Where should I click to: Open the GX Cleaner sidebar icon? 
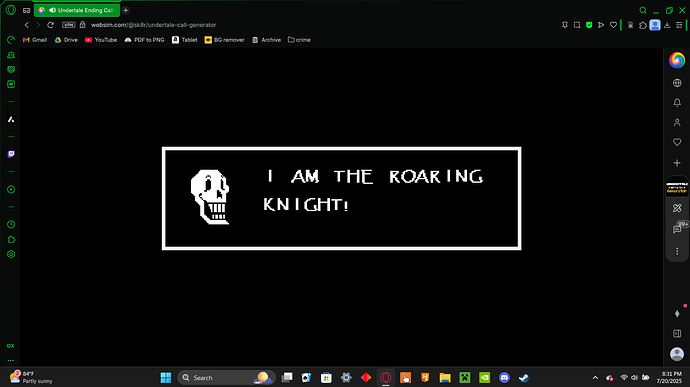(11, 55)
